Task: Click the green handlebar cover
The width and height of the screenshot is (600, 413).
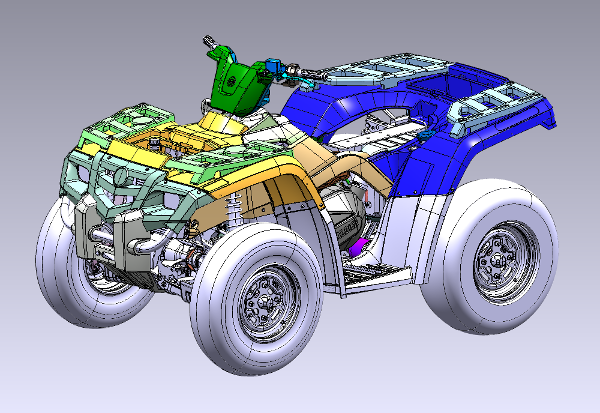Action: [x=236, y=85]
